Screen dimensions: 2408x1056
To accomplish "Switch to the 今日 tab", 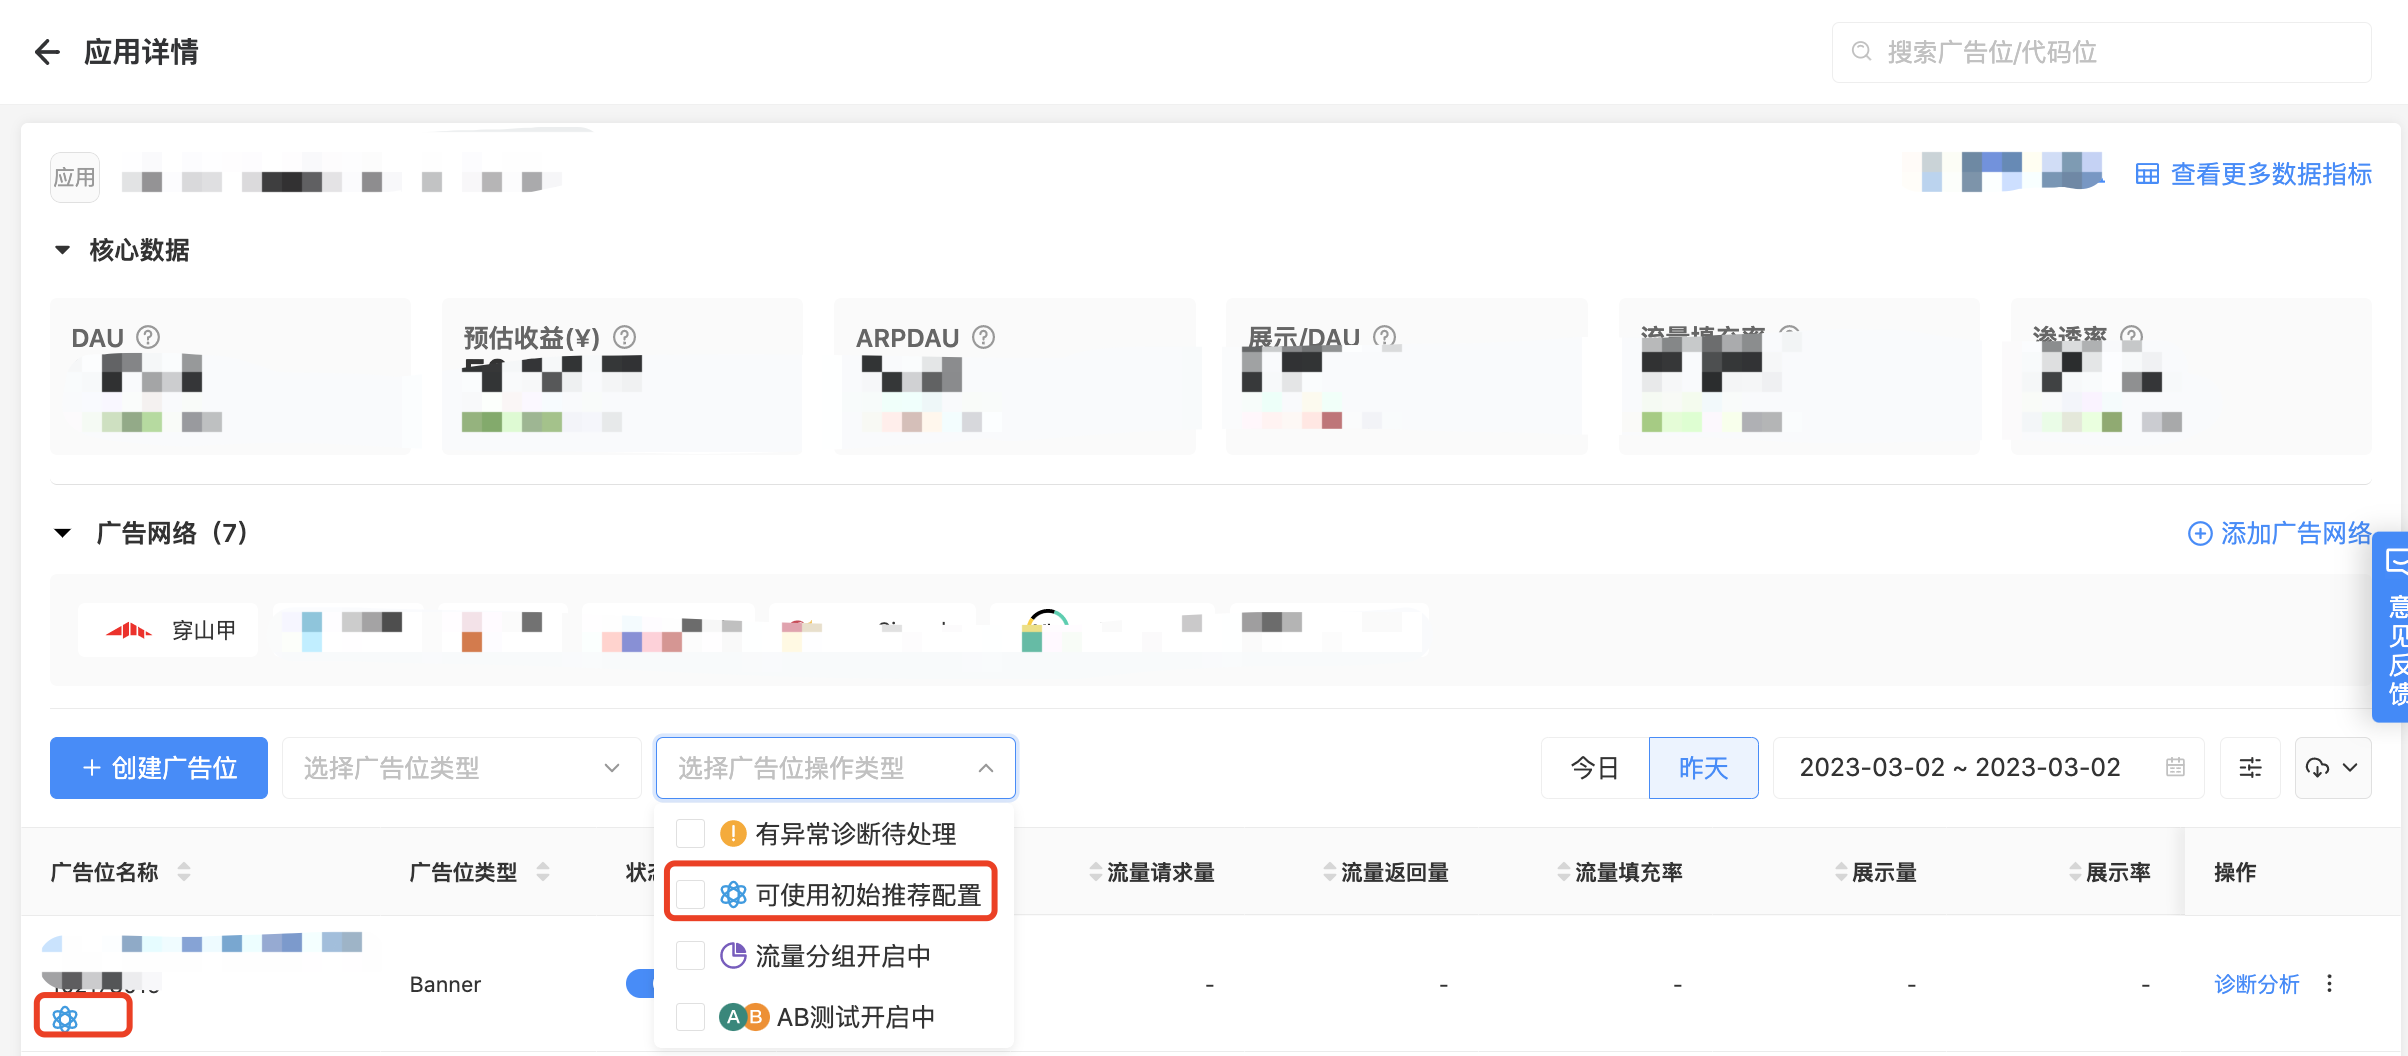I will tap(1594, 768).
